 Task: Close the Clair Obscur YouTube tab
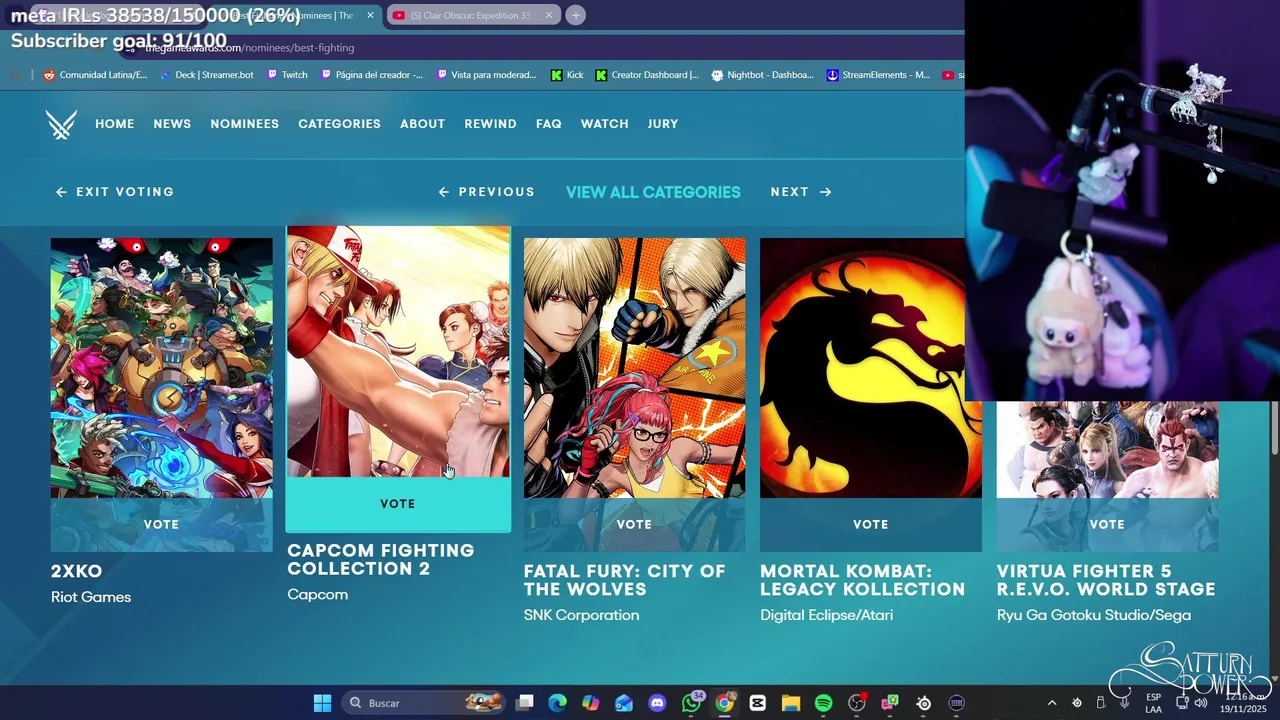point(549,15)
